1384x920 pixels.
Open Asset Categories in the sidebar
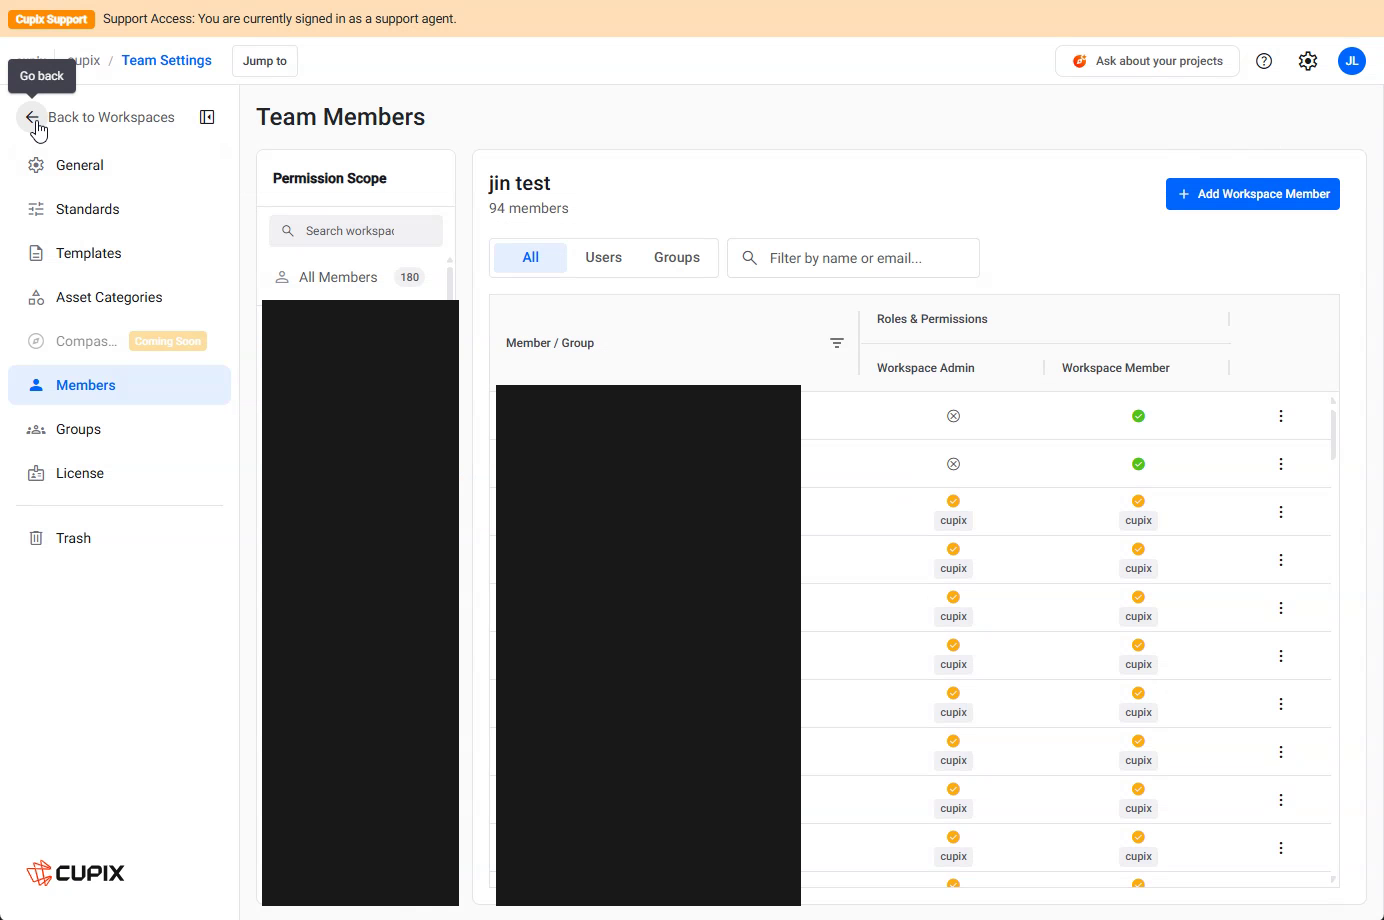(120, 297)
